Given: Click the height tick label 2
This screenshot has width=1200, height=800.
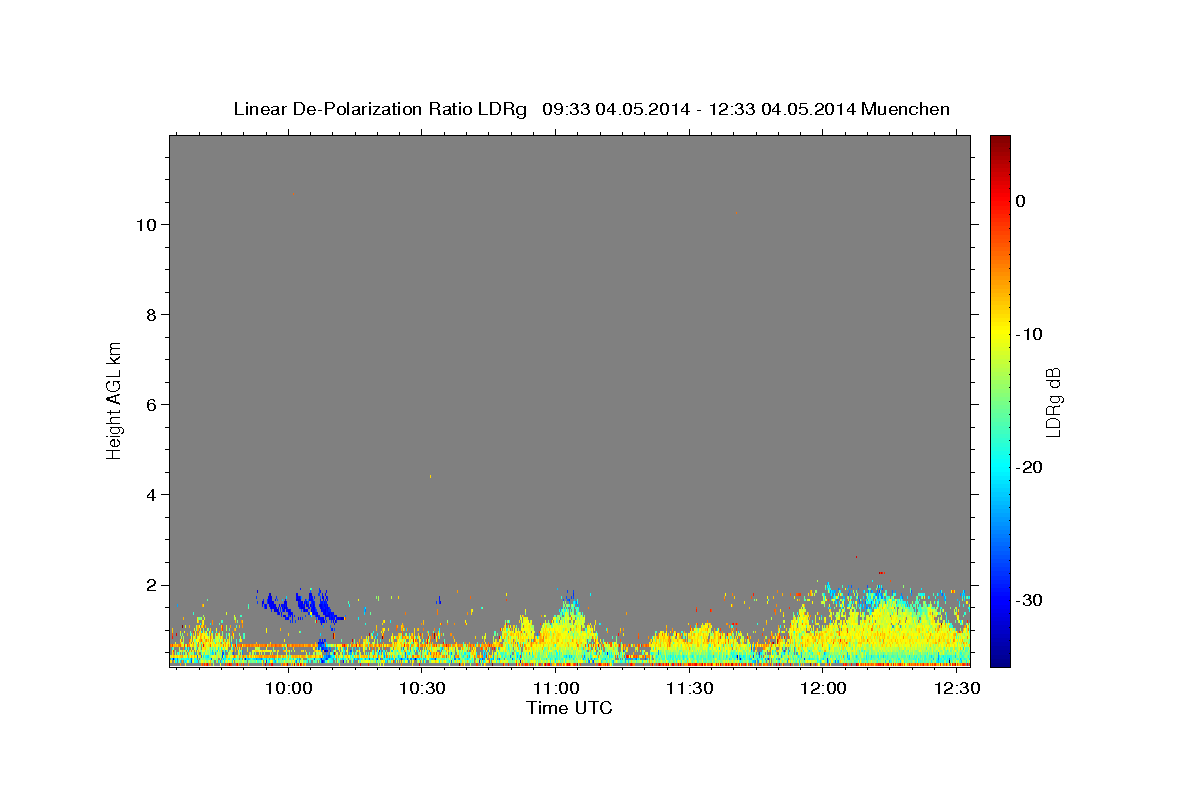Looking at the screenshot, I should [x=150, y=585].
